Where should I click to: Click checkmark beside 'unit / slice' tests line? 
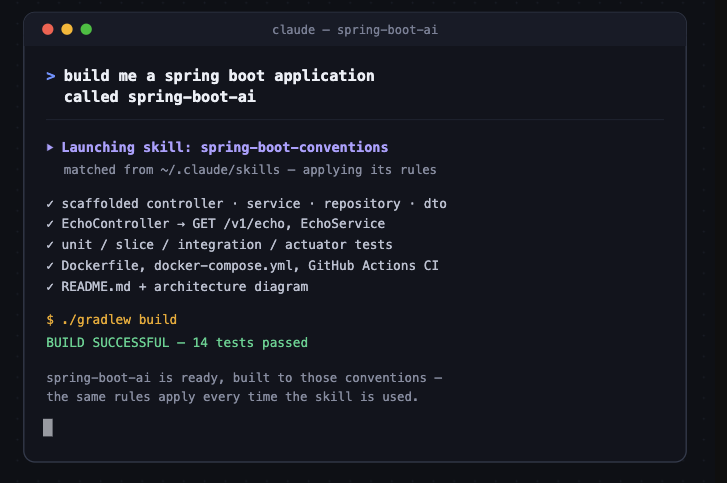pos(50,245)
